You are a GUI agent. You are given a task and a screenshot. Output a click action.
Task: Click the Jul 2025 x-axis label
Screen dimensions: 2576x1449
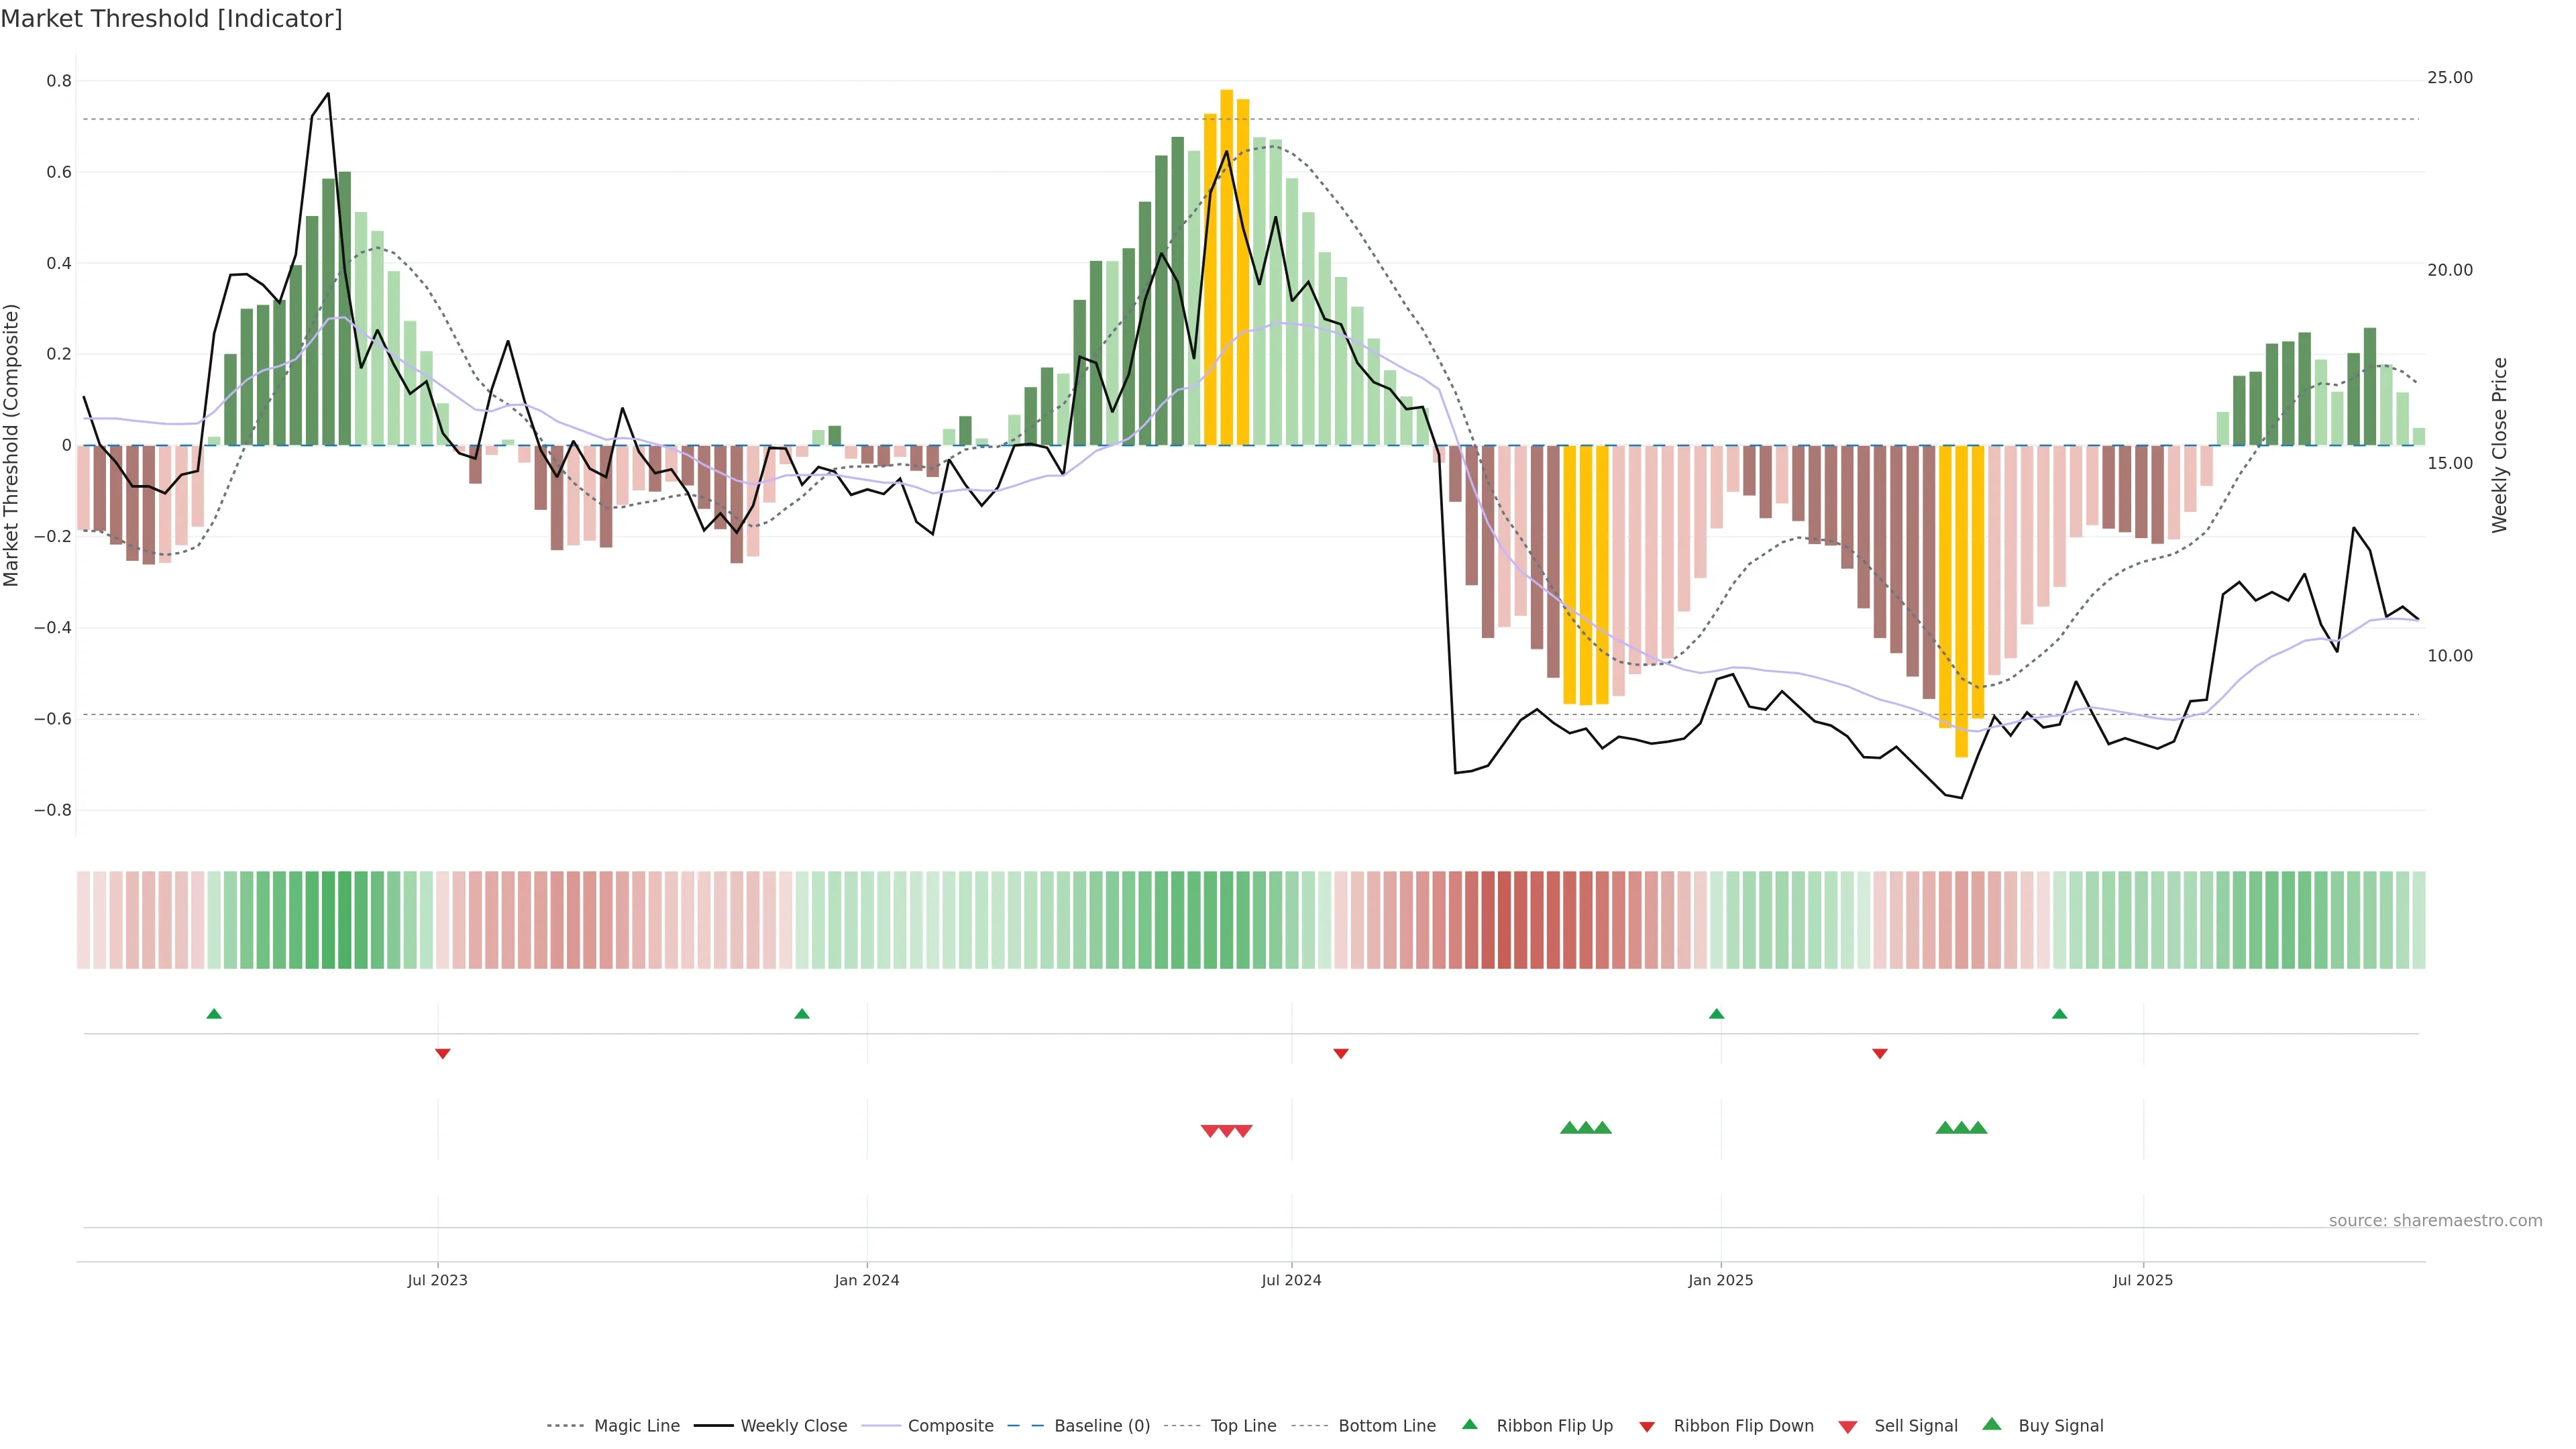click(2142, 1280)
